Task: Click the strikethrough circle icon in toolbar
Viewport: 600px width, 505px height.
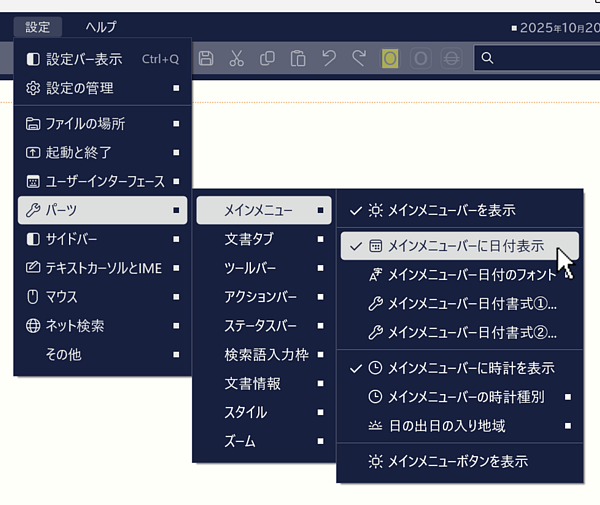Action: 451,59
